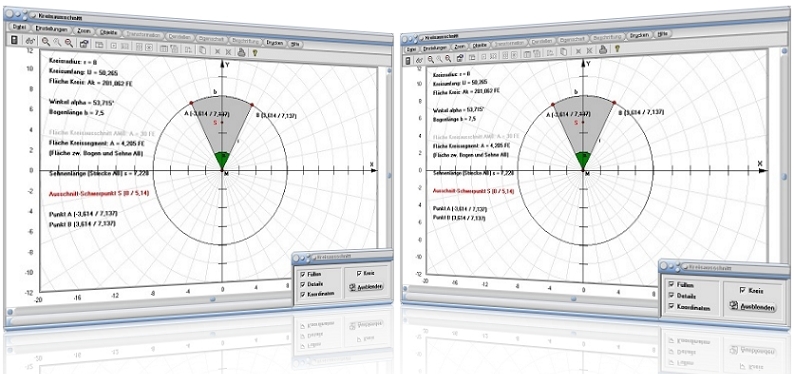The height and width of the screenshot is (374, 794).
Task: Toggle Details checkbox in right control panel
Action: point(671,295)
